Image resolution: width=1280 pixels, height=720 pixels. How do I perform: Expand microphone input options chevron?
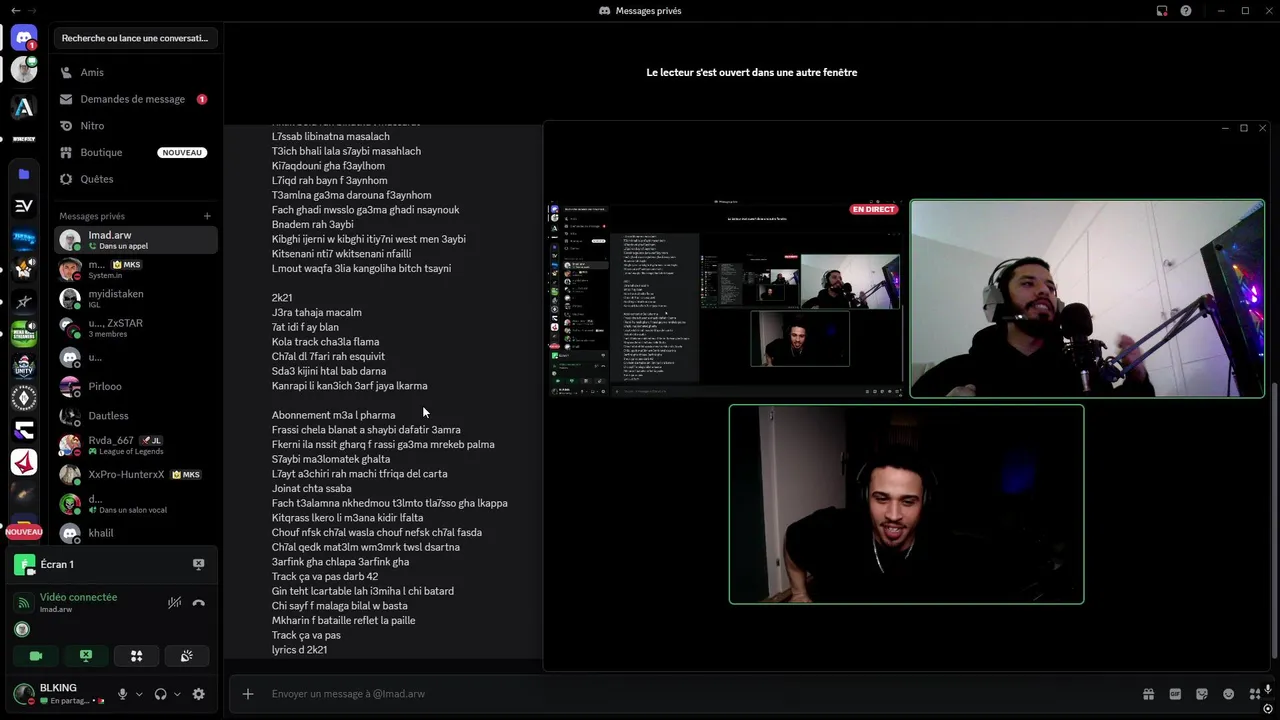point(139,694)
